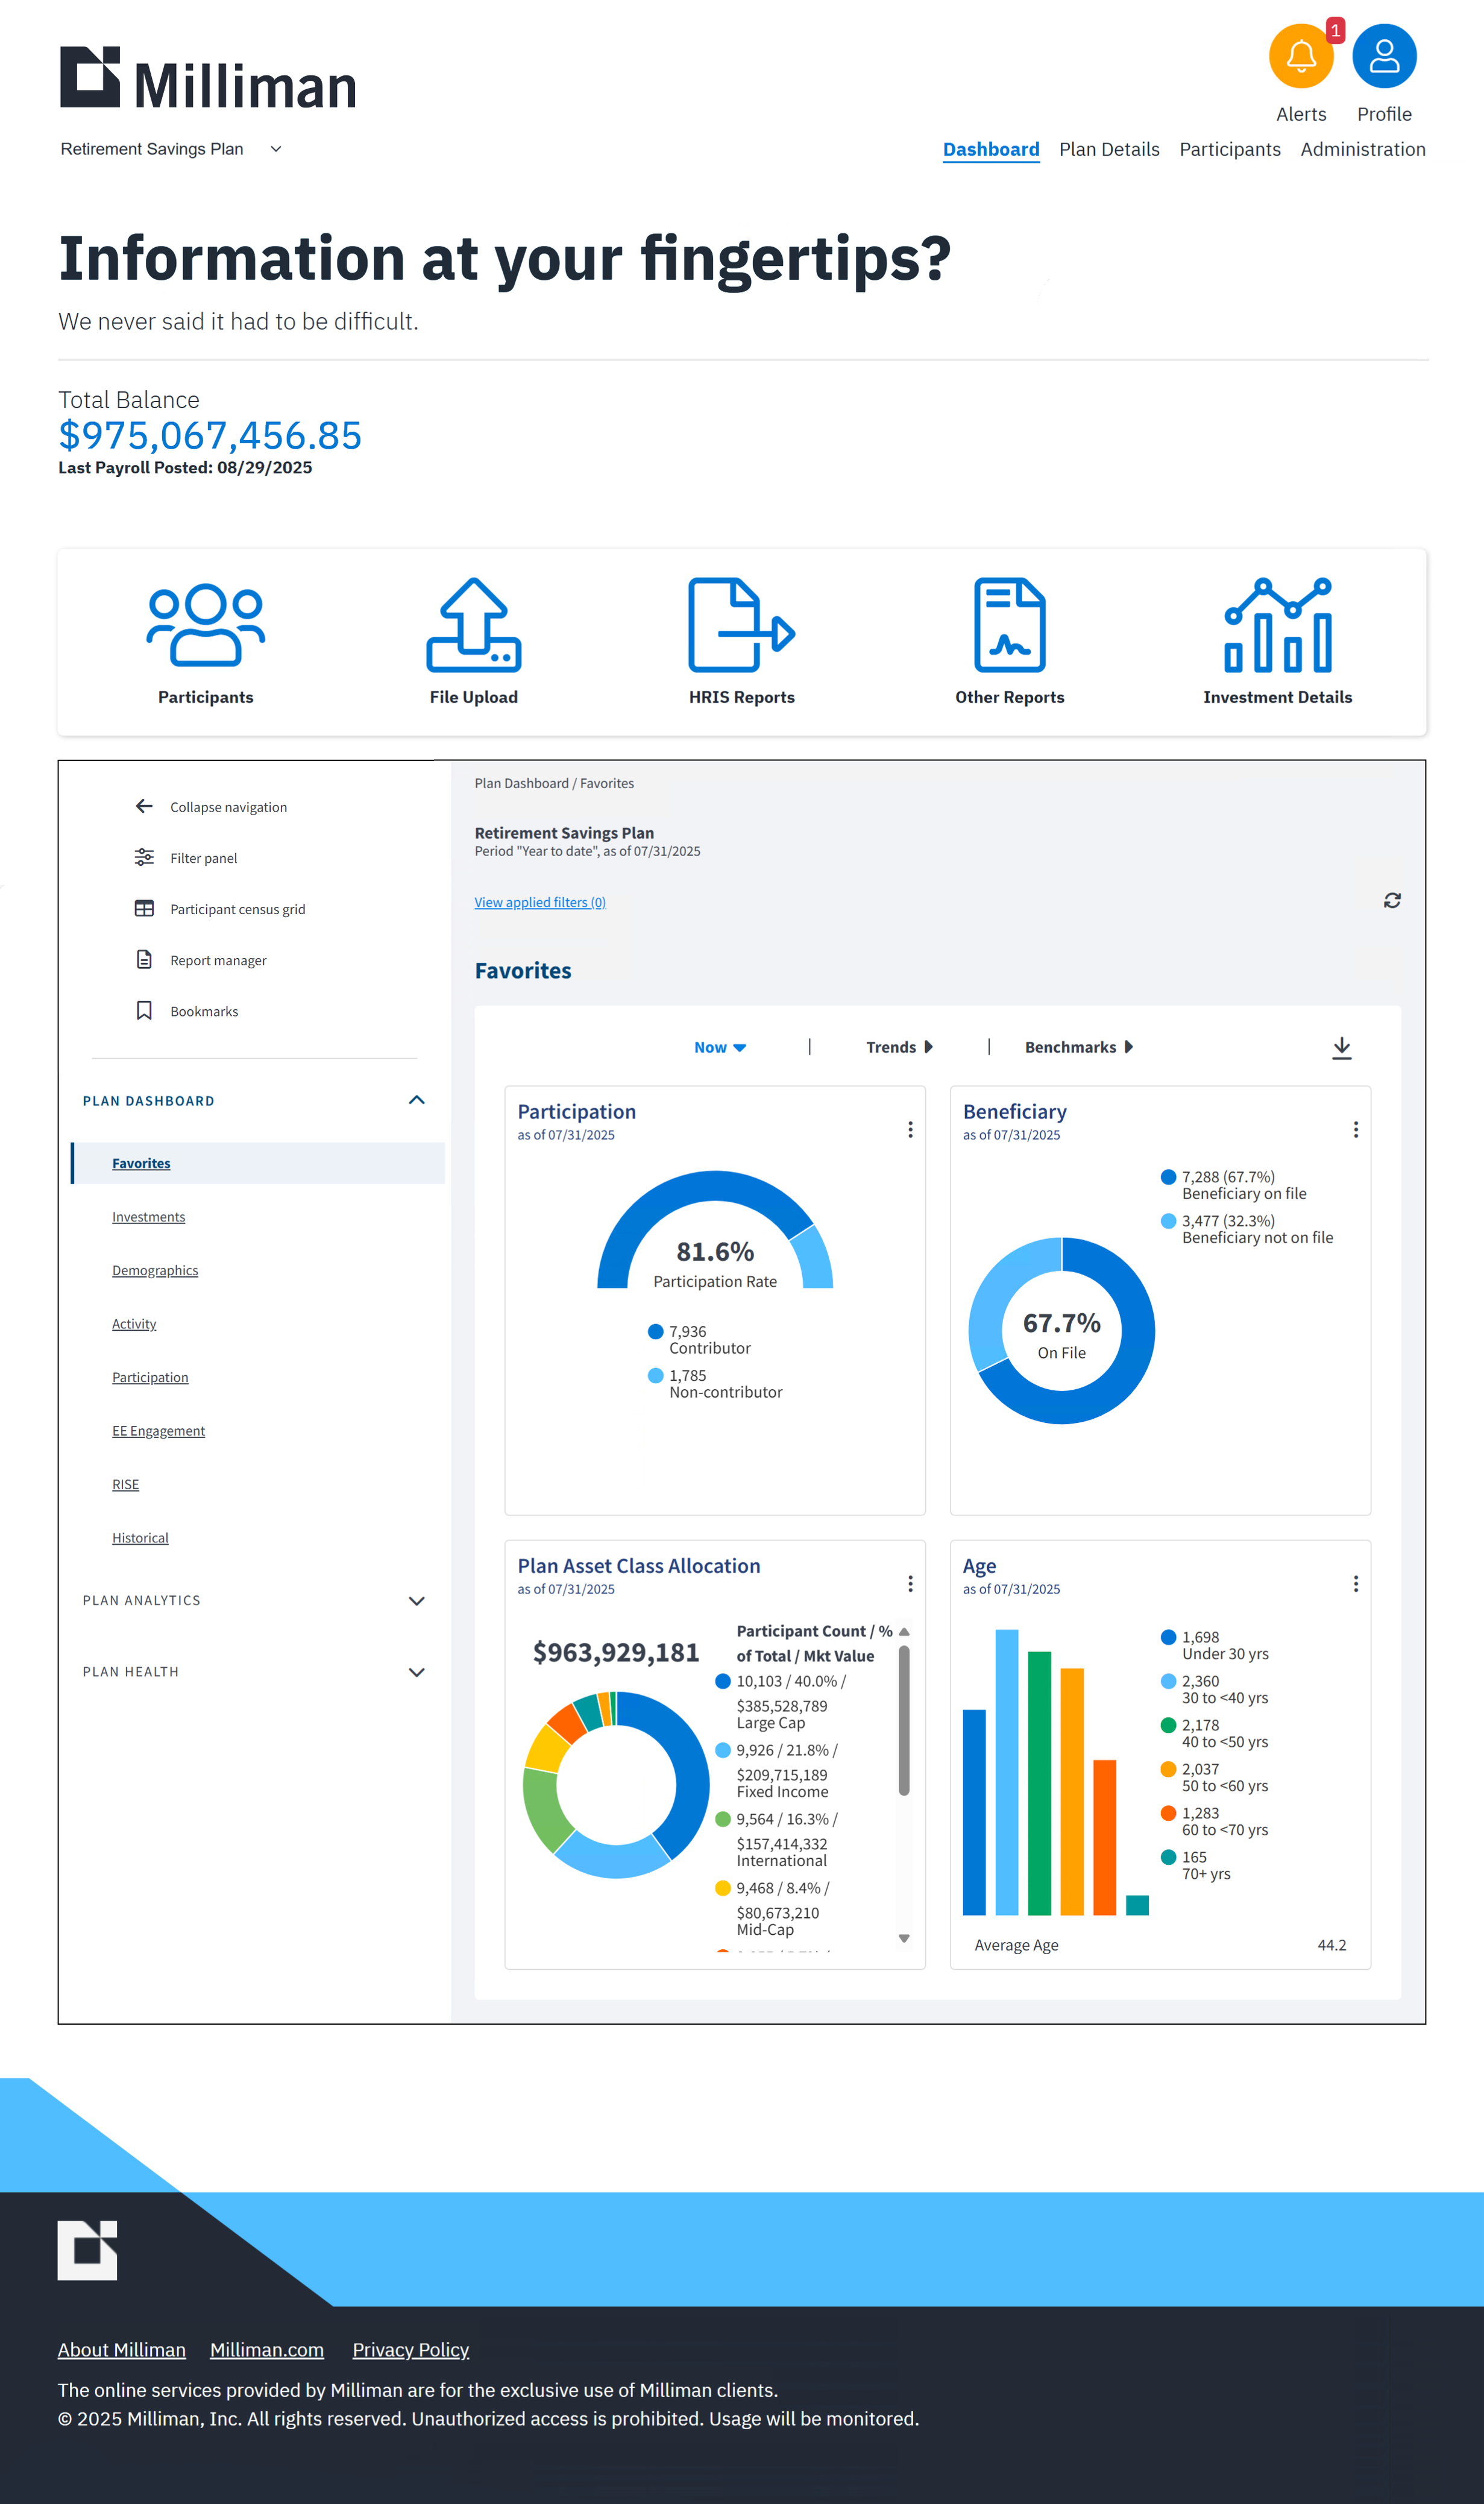Expand the Plan Analytics section
This screenshot has height=2504, width=1484.
[x=416, y=1600]
